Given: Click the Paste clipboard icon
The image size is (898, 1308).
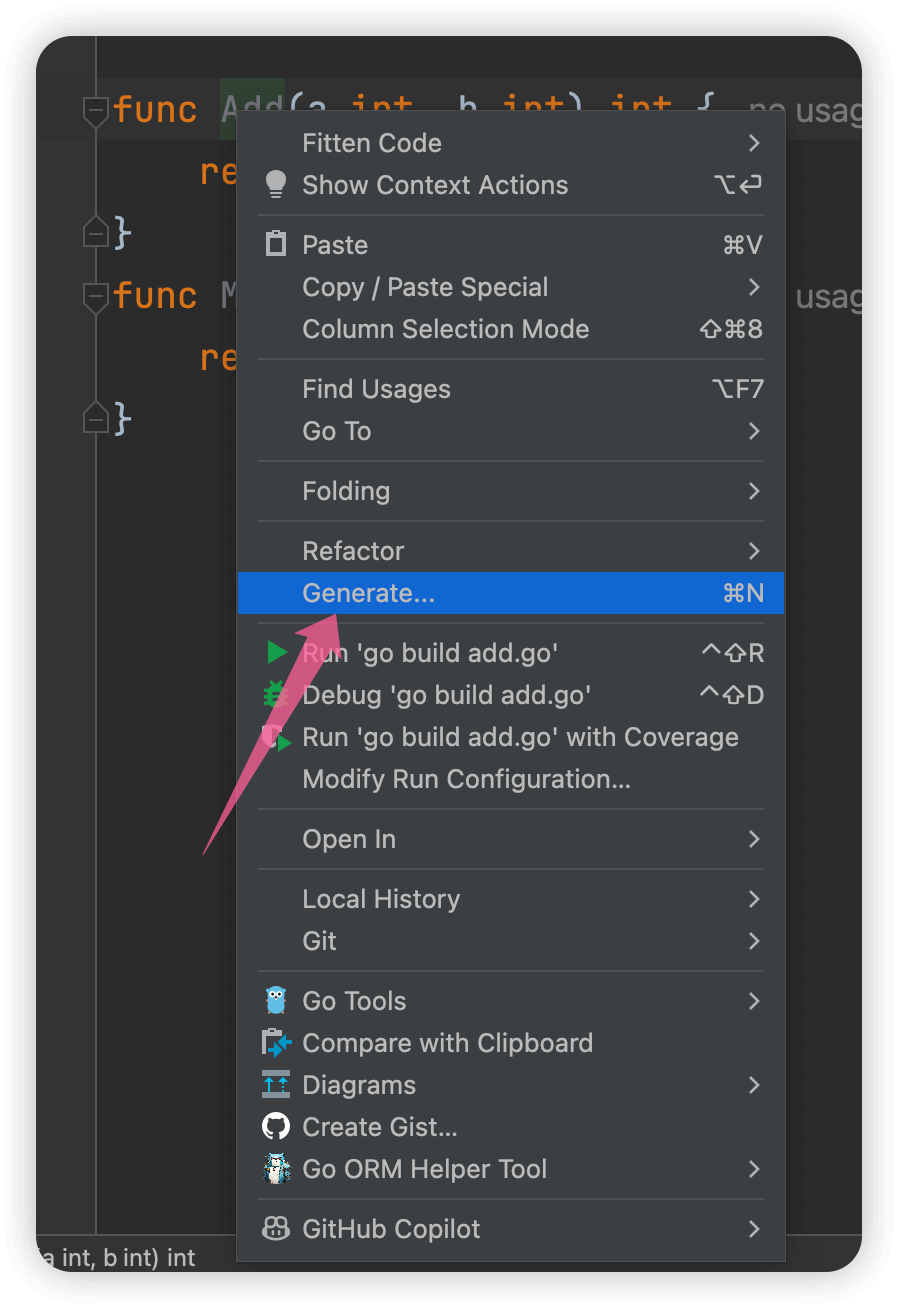Looking at the screenshot, I should pos(275,244).
